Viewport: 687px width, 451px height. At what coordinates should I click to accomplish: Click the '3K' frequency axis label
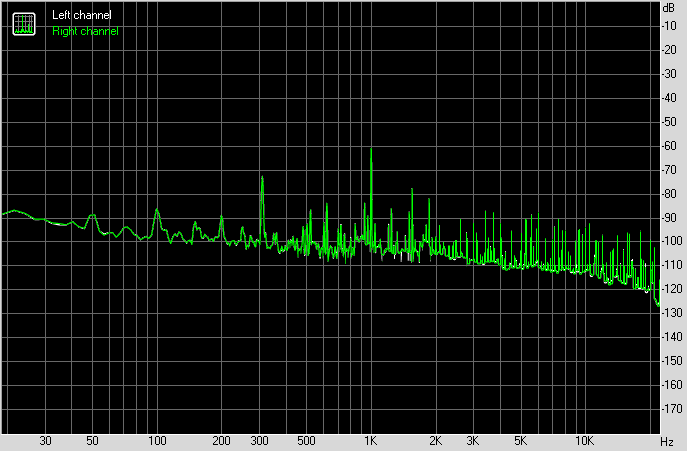coord(473,441)
